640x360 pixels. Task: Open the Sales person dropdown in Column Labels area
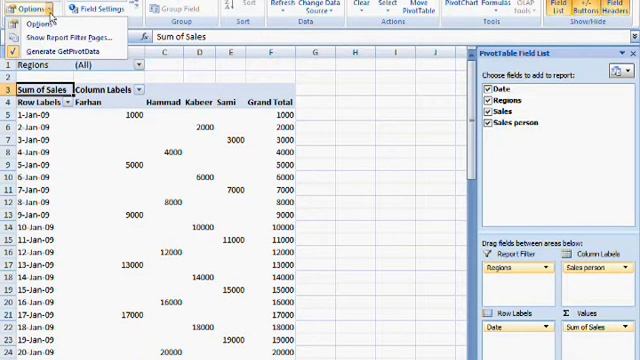click(625, 268)
